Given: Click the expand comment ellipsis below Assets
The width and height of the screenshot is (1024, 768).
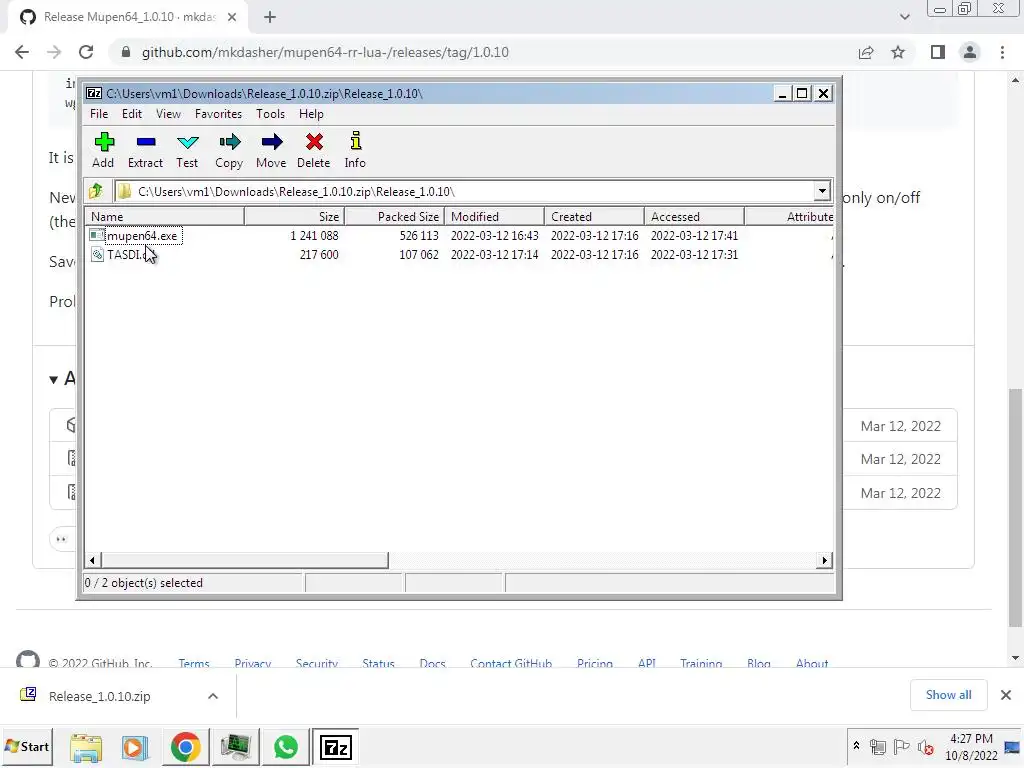Looking at the screenshot, I should coord(61,539).
